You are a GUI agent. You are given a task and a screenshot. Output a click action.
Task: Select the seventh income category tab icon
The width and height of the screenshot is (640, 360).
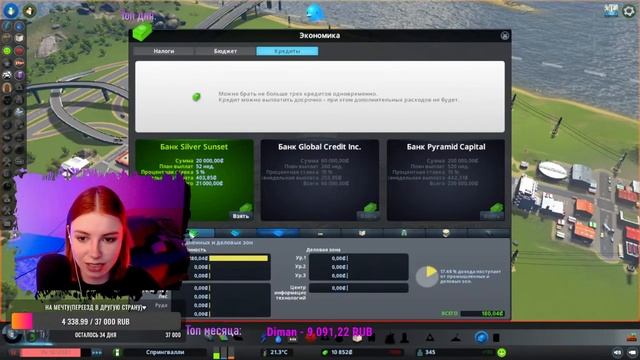point(446,233)
